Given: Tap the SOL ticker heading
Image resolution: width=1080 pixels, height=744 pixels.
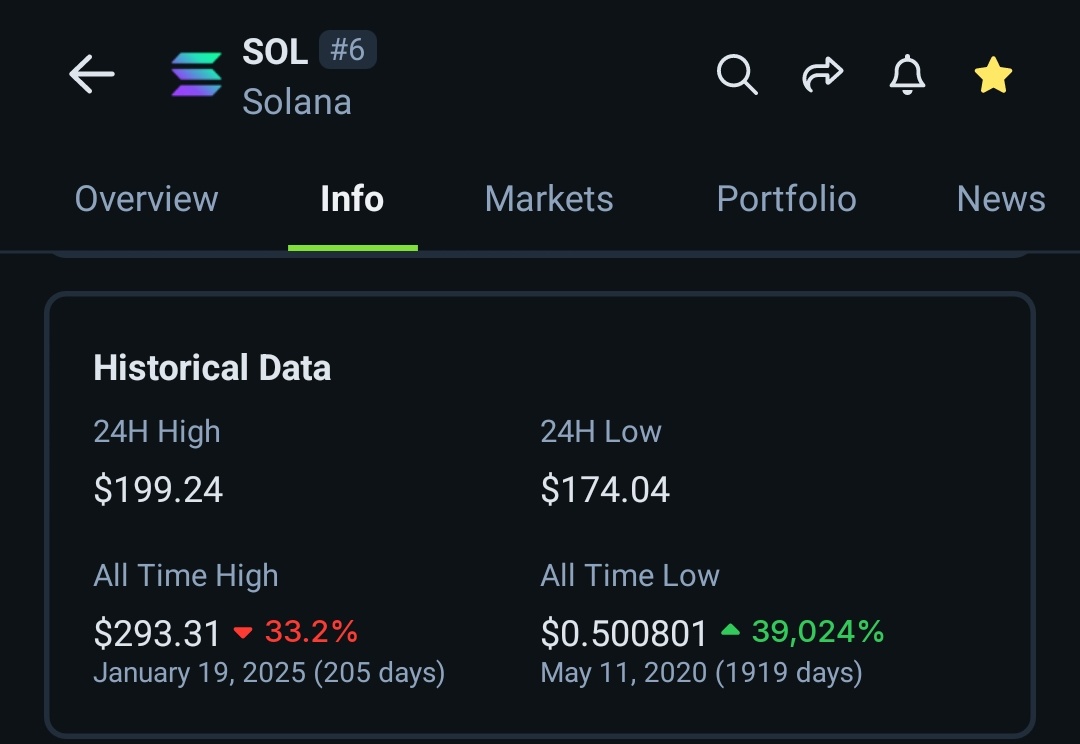Looking at the screenshot, I should [275, 52].
